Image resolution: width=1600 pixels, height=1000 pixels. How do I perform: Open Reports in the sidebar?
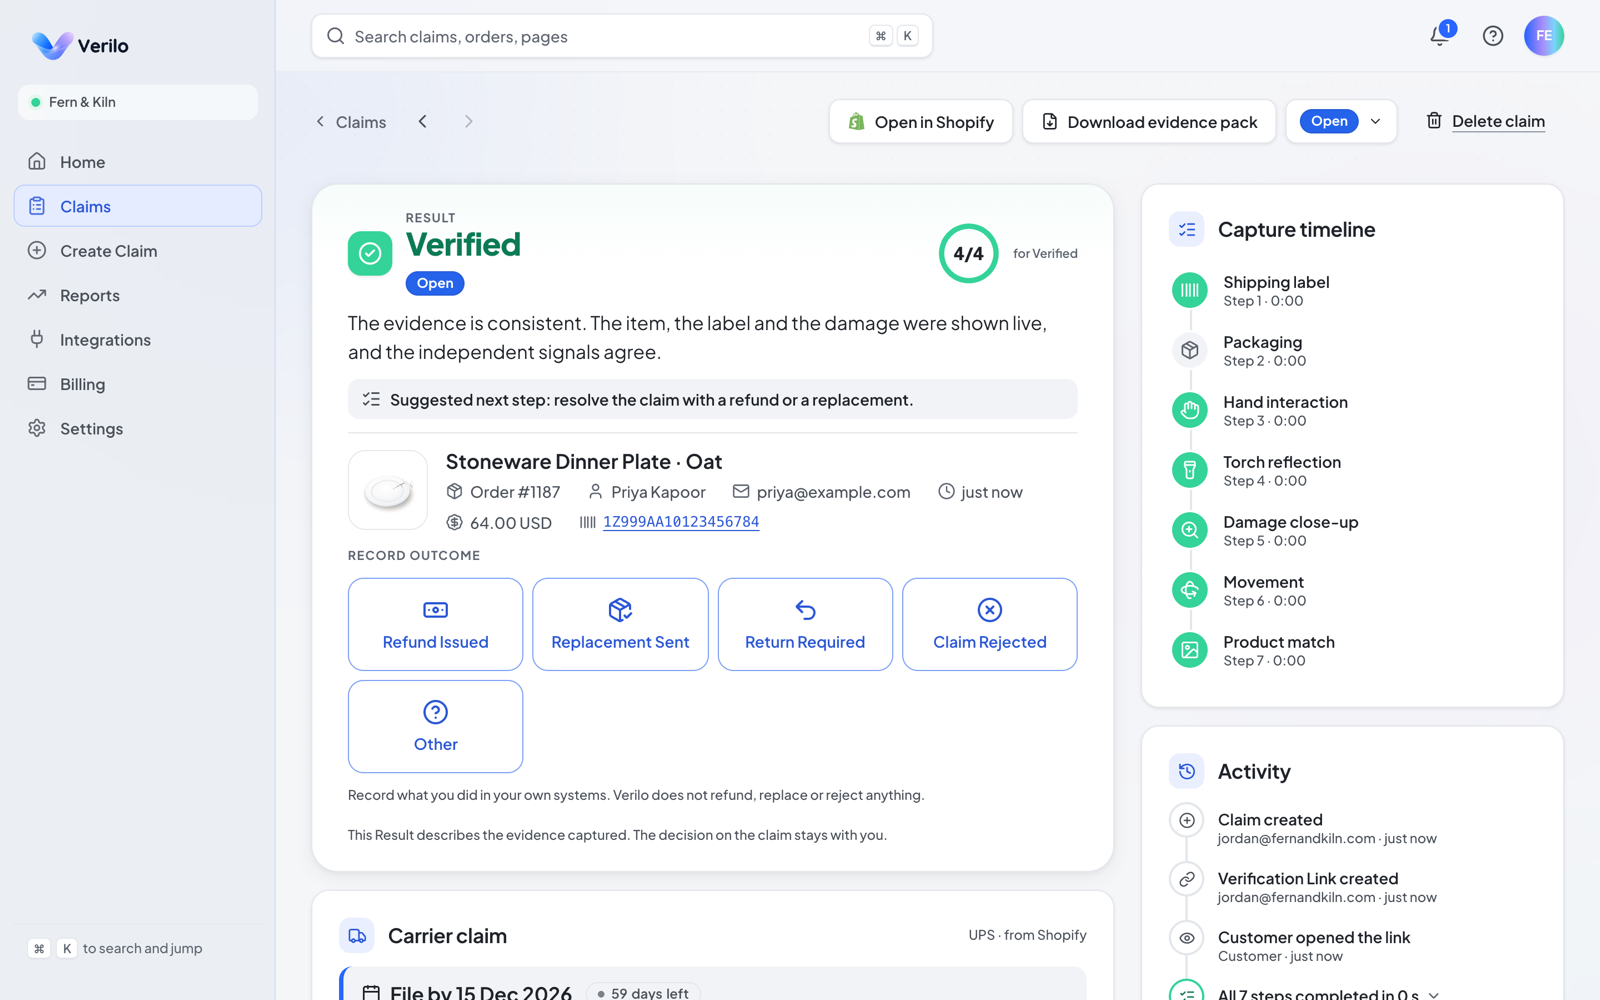138,295
